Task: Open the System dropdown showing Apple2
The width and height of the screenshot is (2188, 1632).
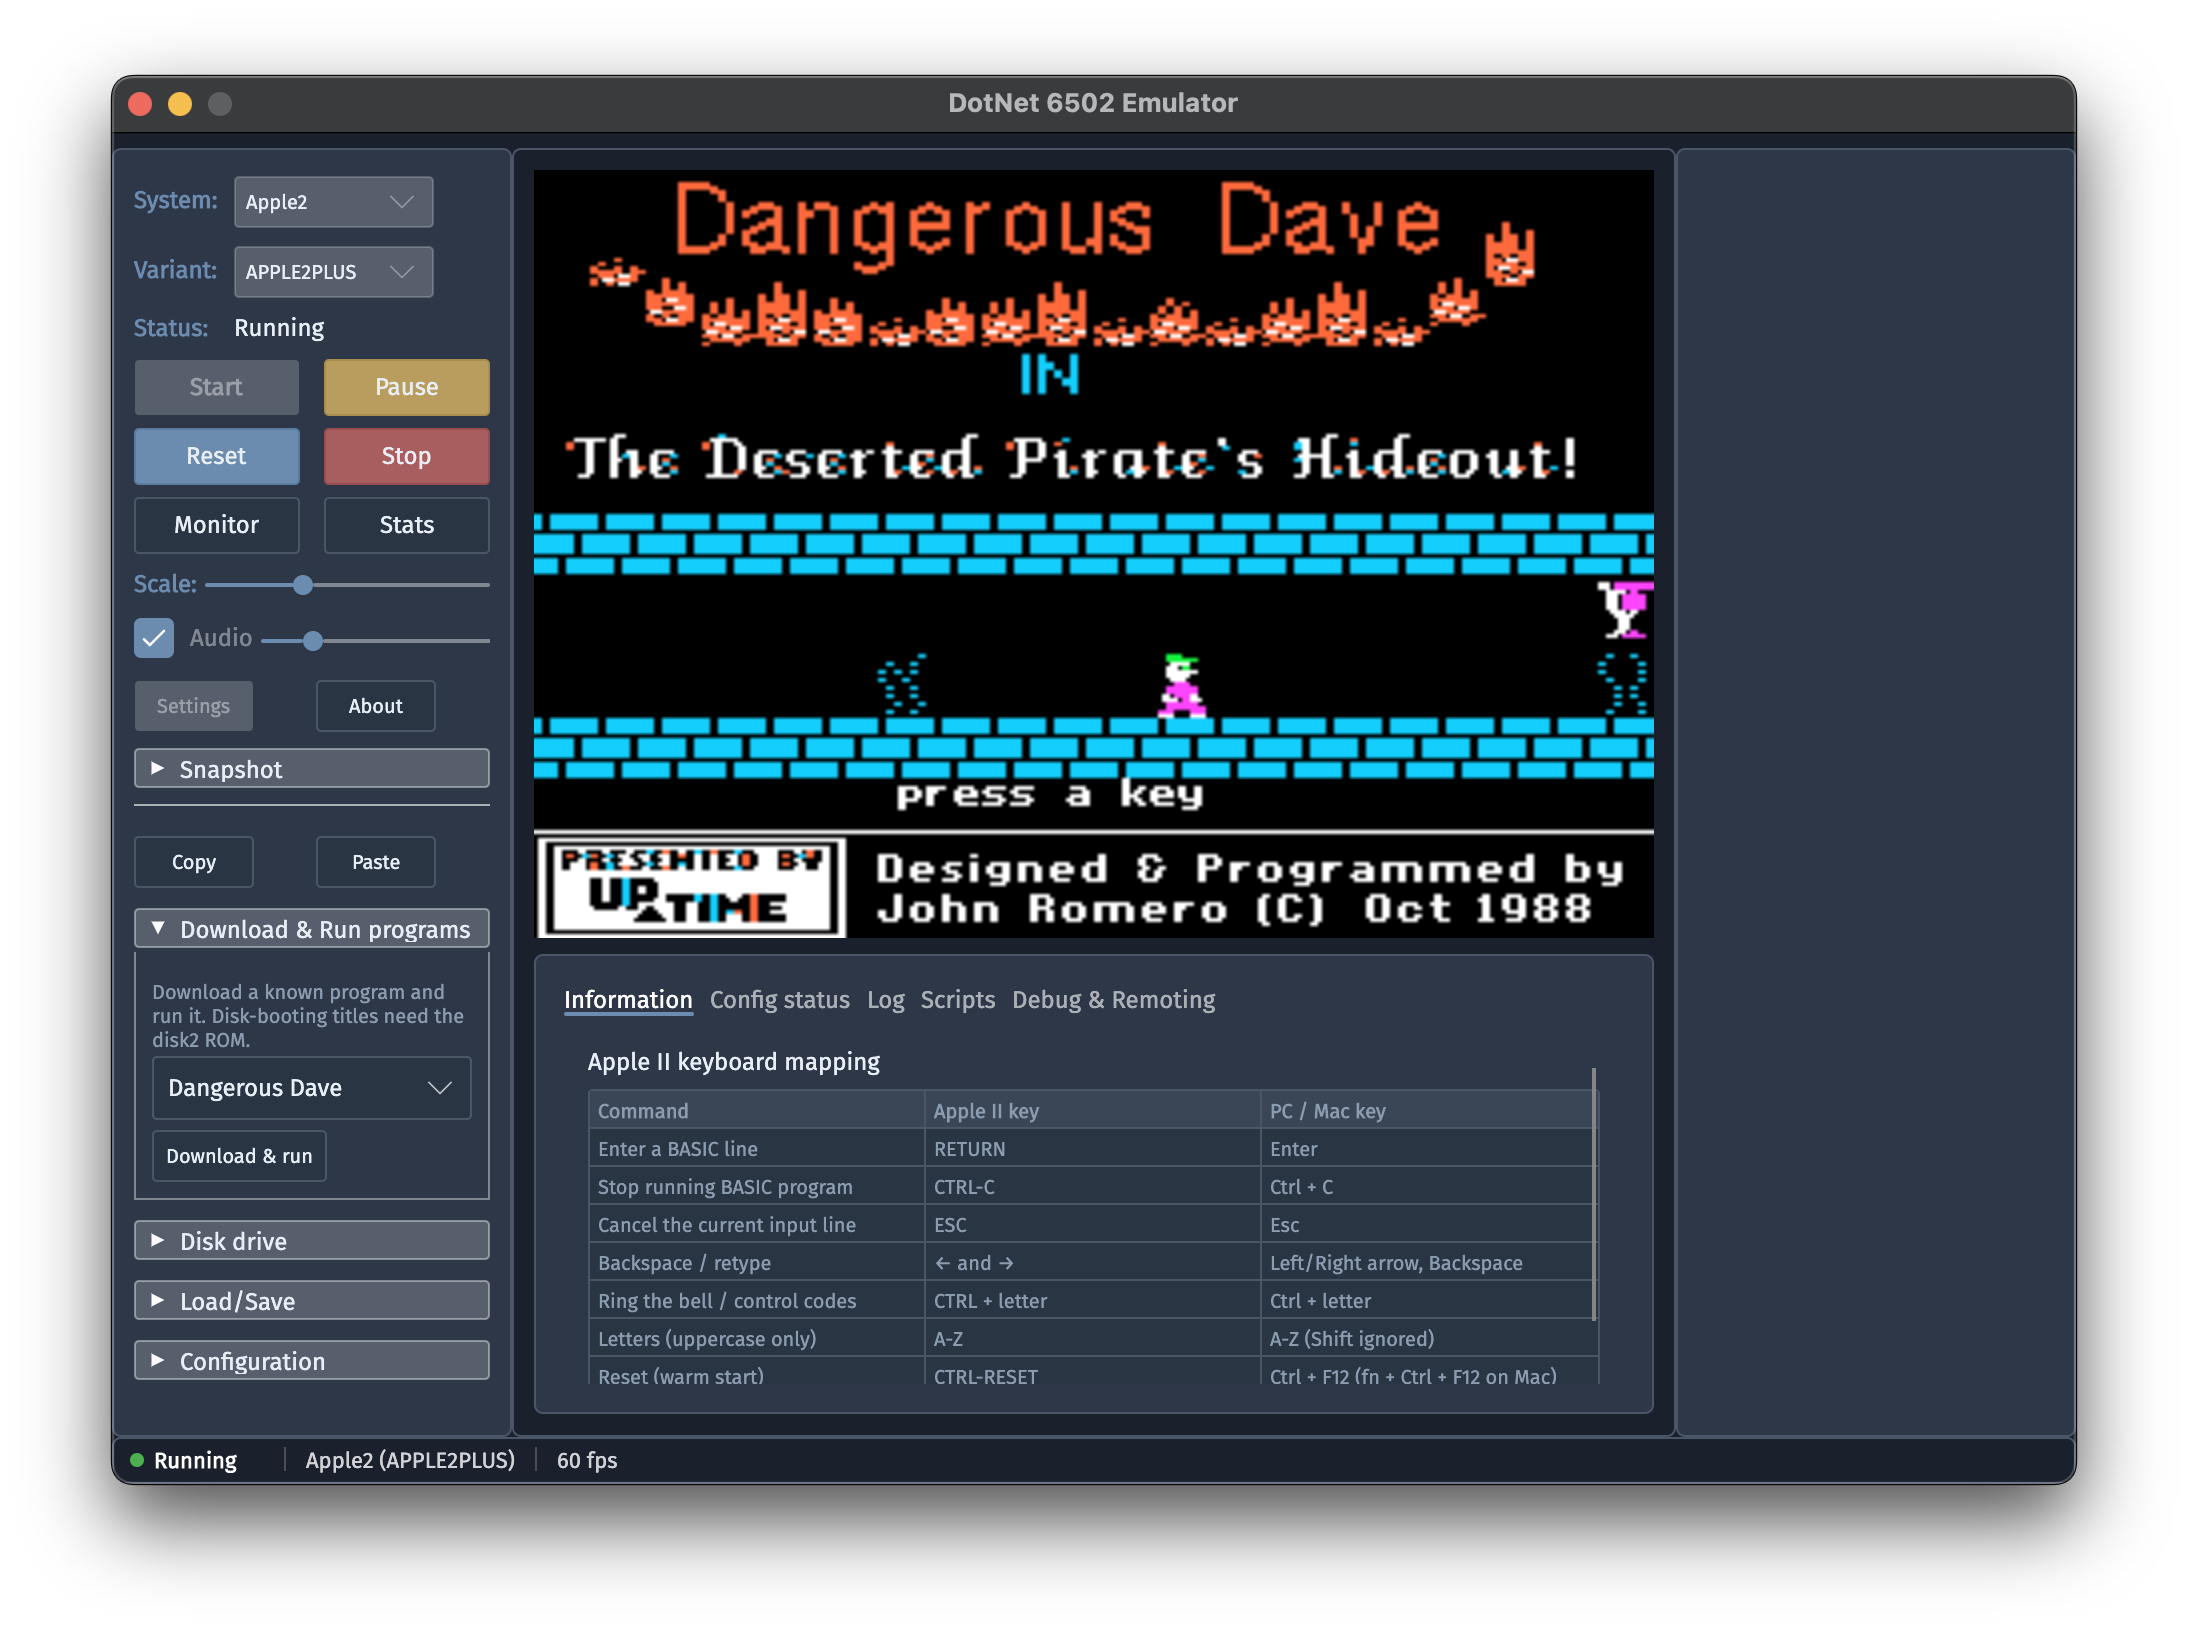Action: 333,202
